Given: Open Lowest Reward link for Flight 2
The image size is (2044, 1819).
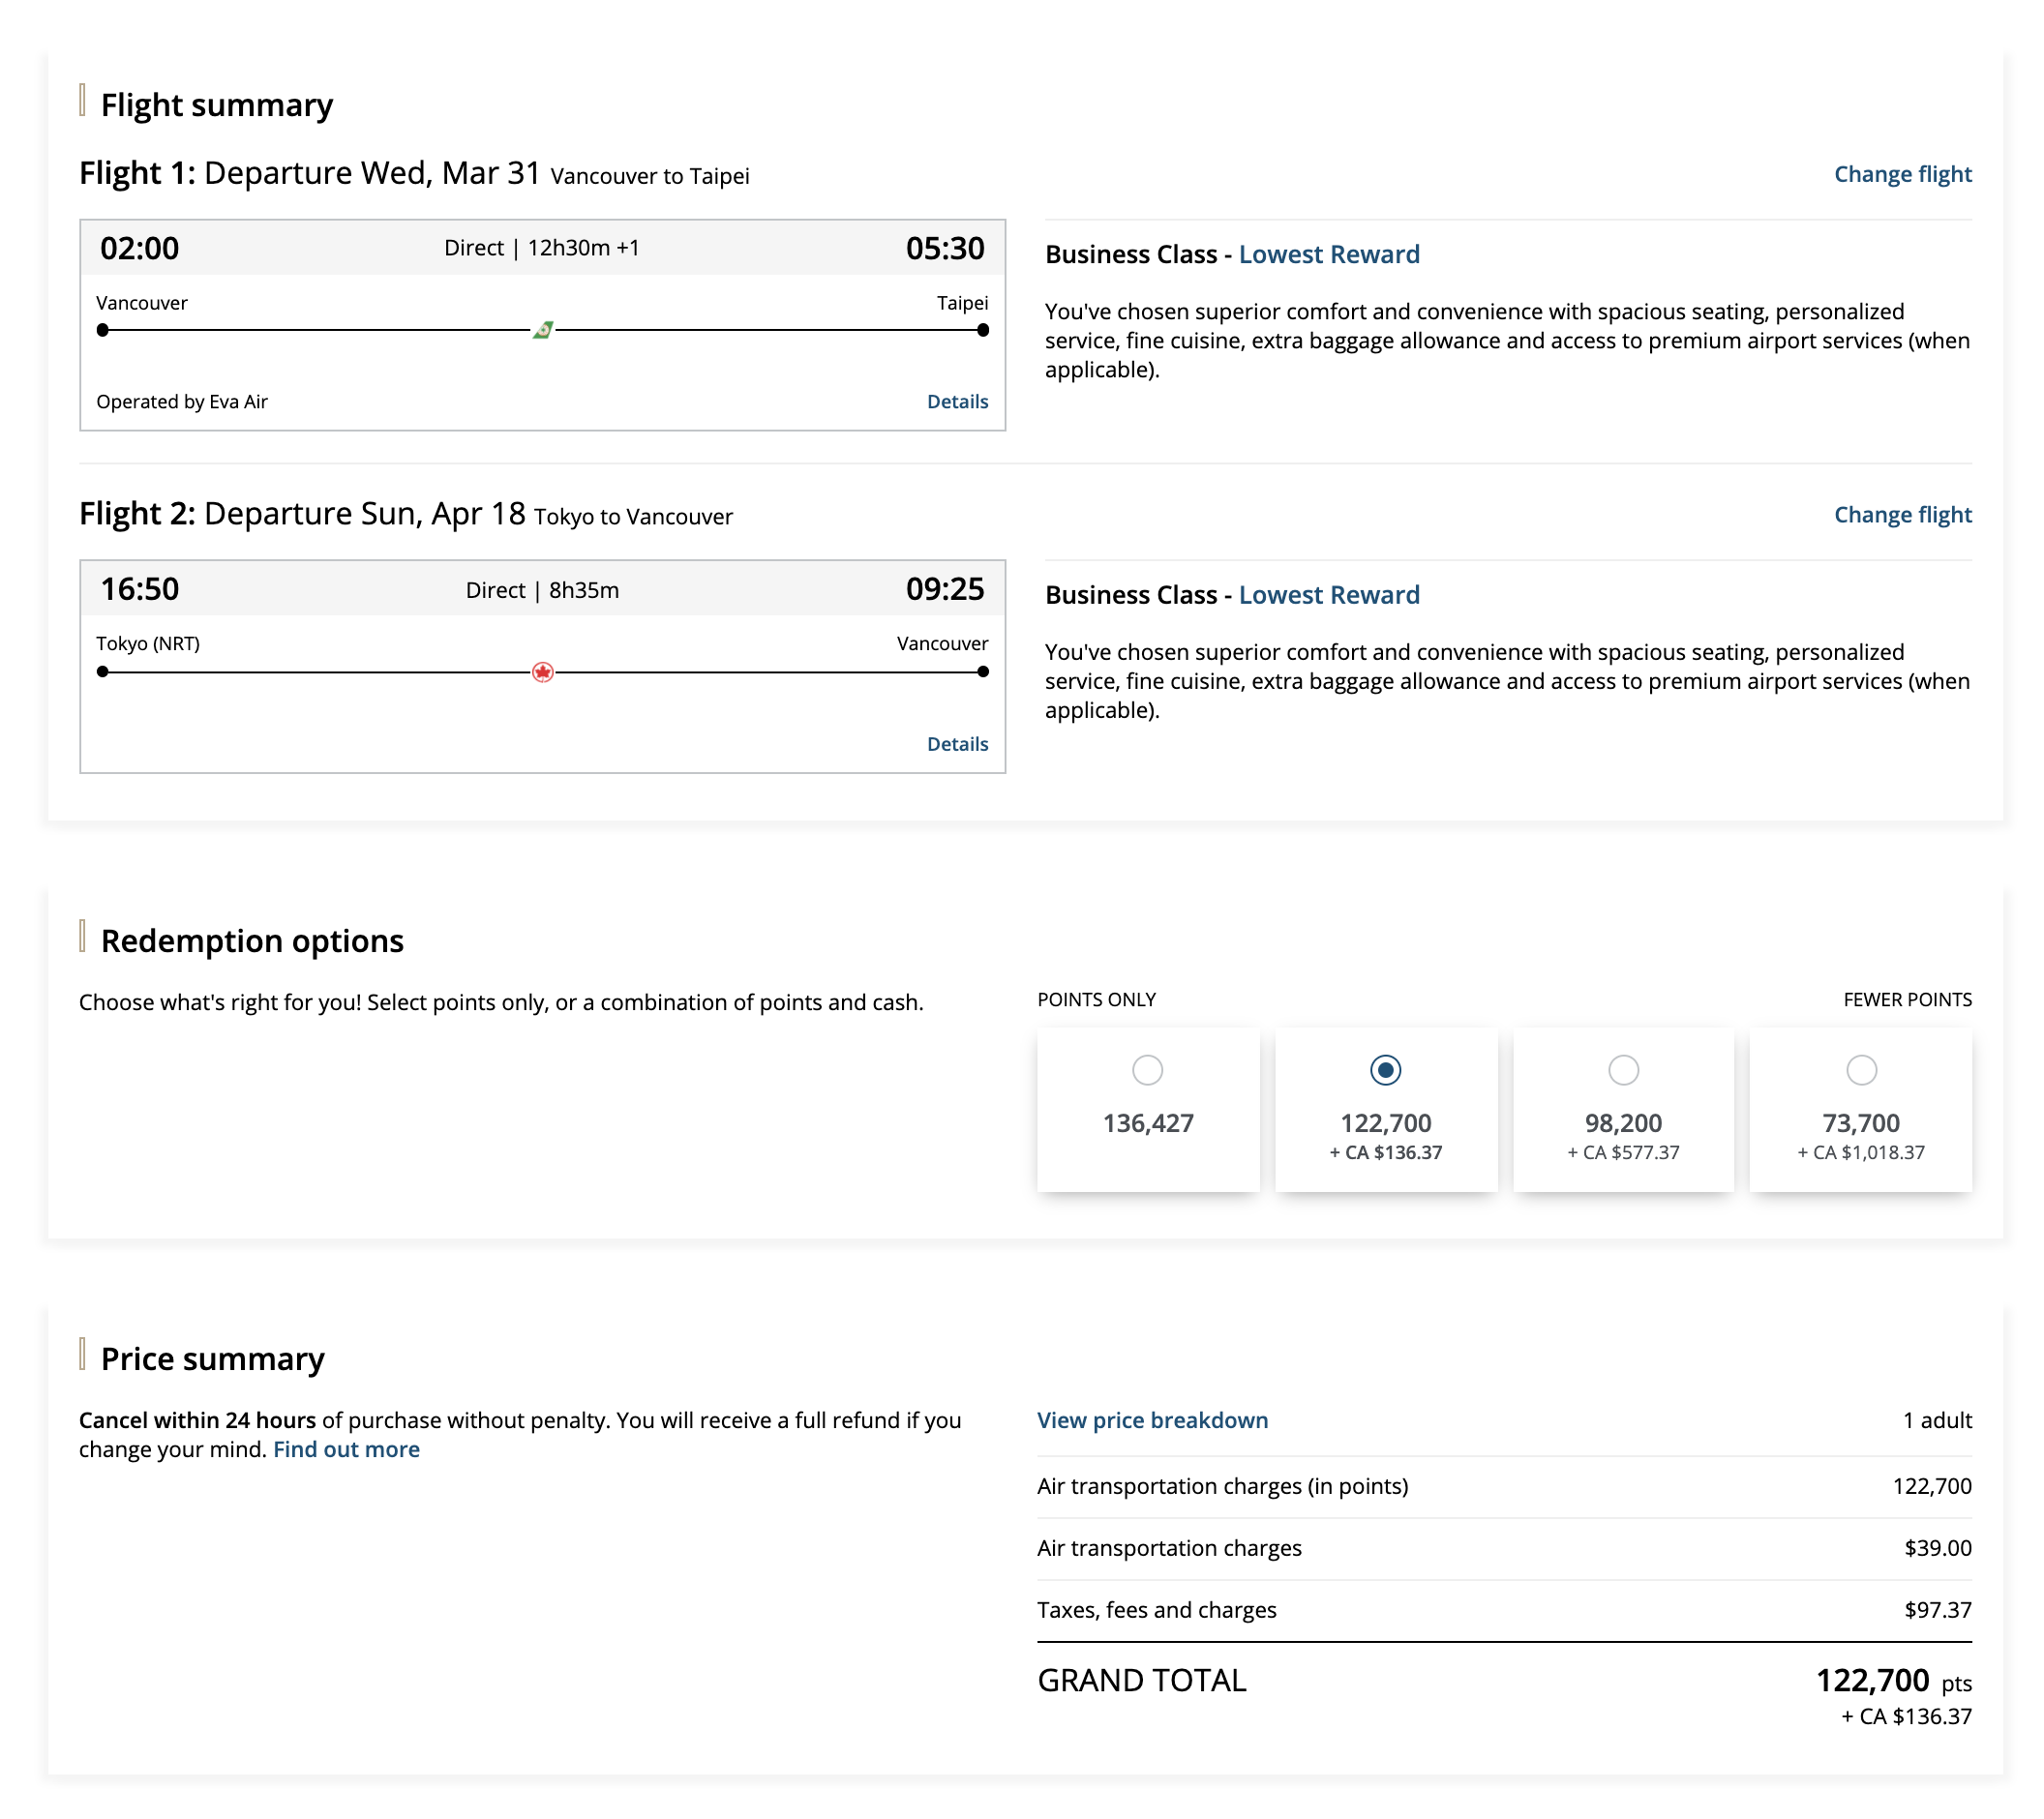Looking at the screenshot, I should point(1328,594).
